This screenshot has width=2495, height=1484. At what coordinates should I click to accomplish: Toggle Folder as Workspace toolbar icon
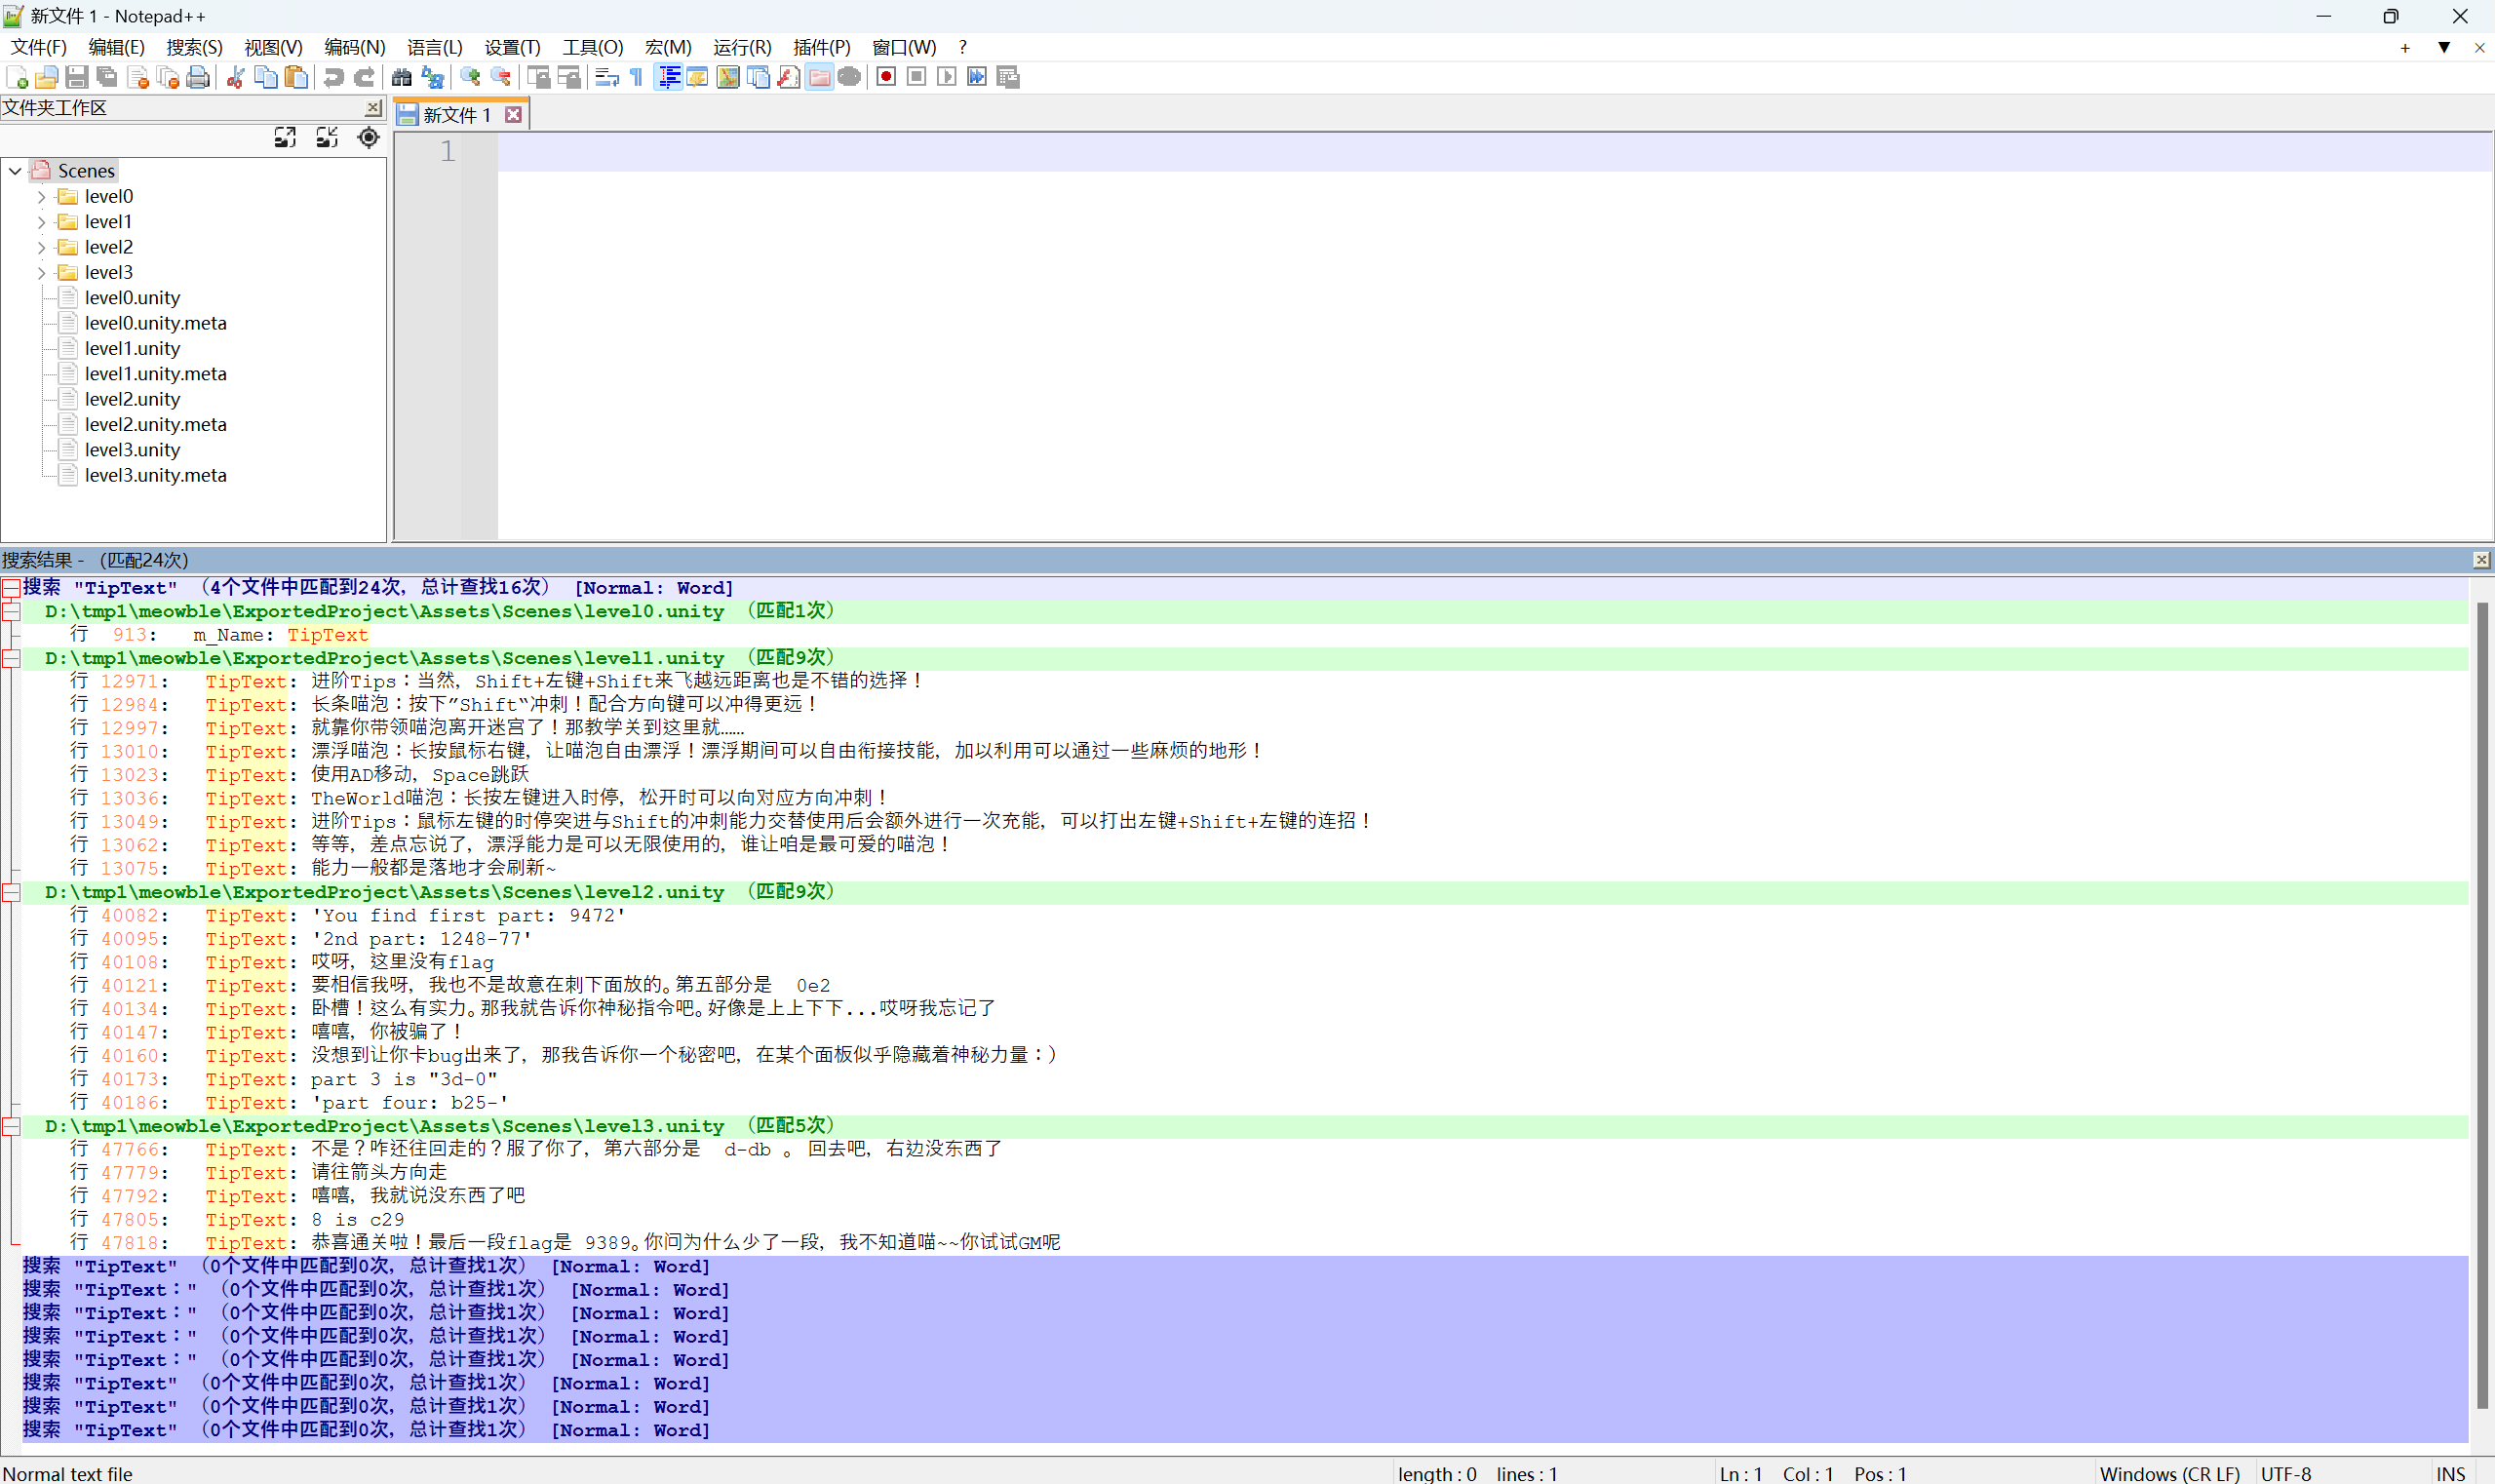pyautogui.click(x=819, y=77)
